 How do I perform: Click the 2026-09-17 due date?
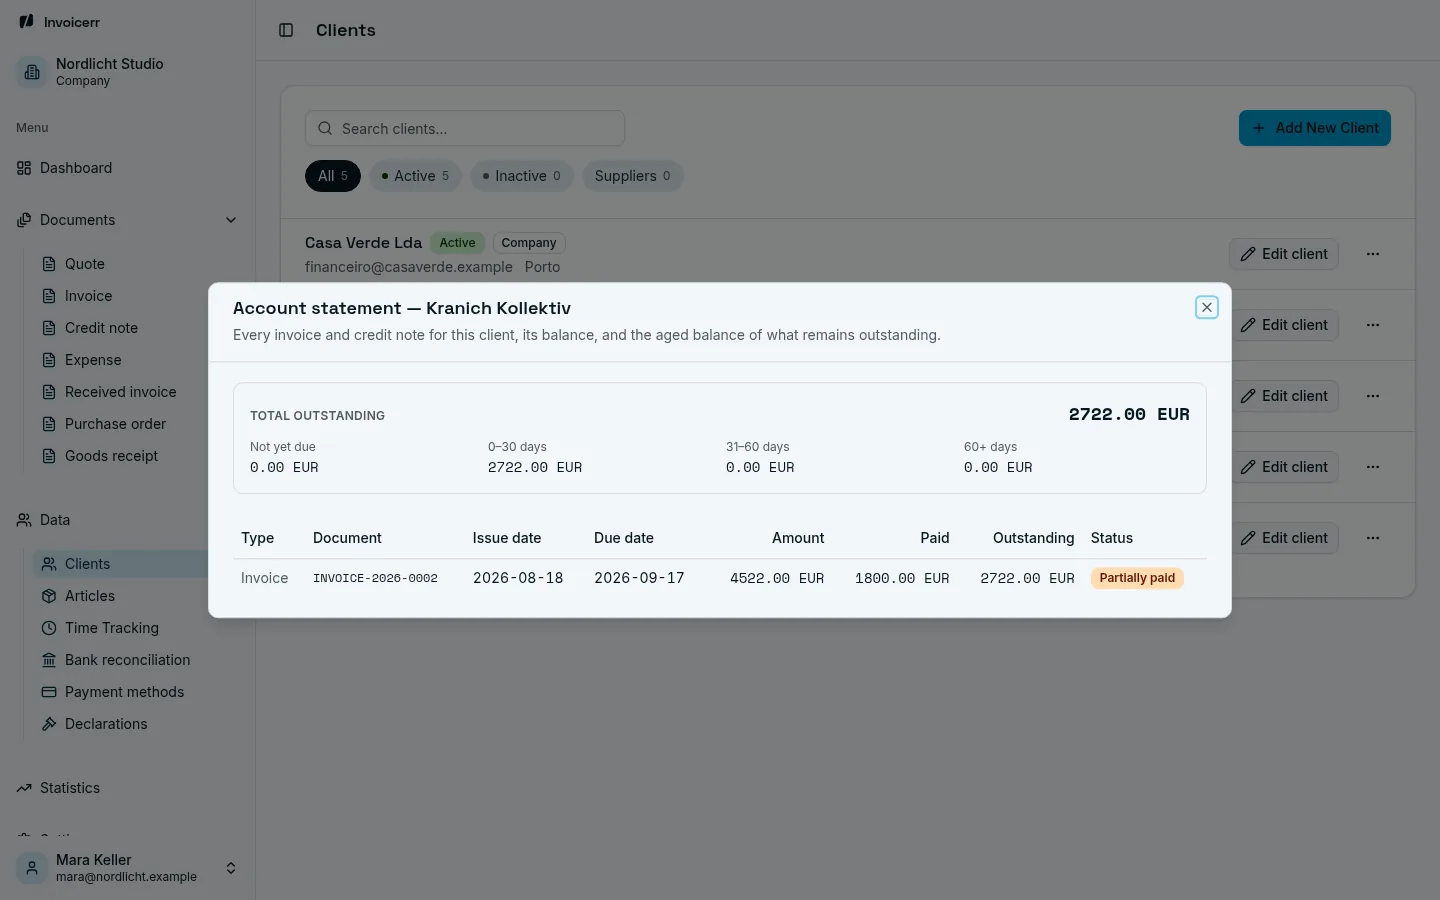pyautogui.click(x=639, y=578)
